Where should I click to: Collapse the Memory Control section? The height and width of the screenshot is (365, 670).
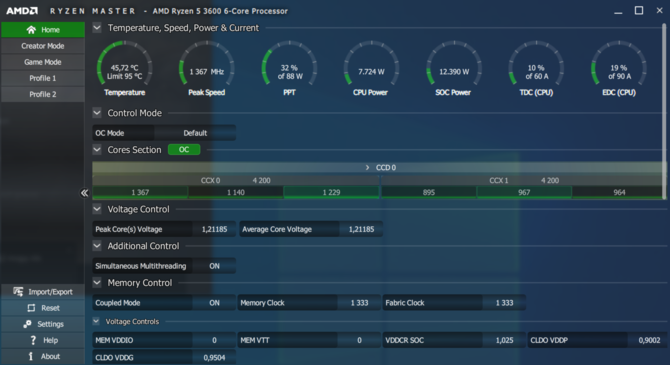click(97, 283)
